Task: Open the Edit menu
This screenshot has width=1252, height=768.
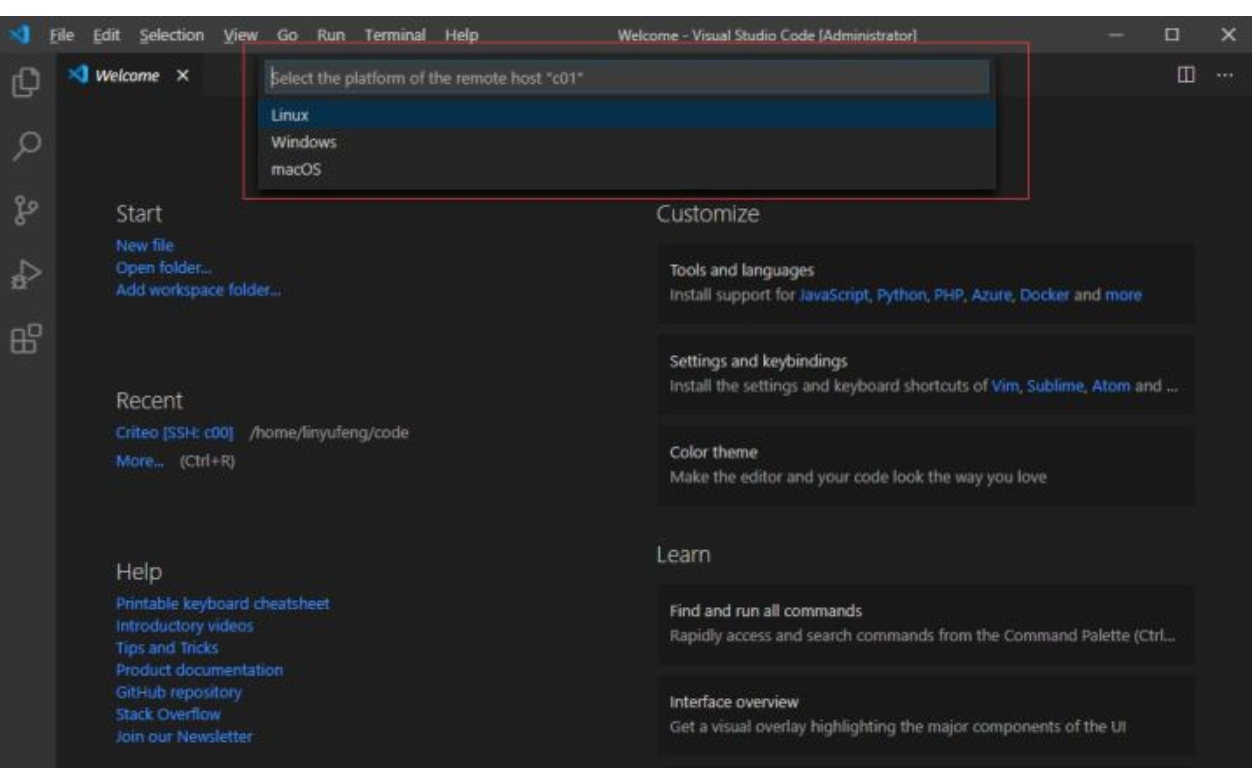Action: [106, 35]
